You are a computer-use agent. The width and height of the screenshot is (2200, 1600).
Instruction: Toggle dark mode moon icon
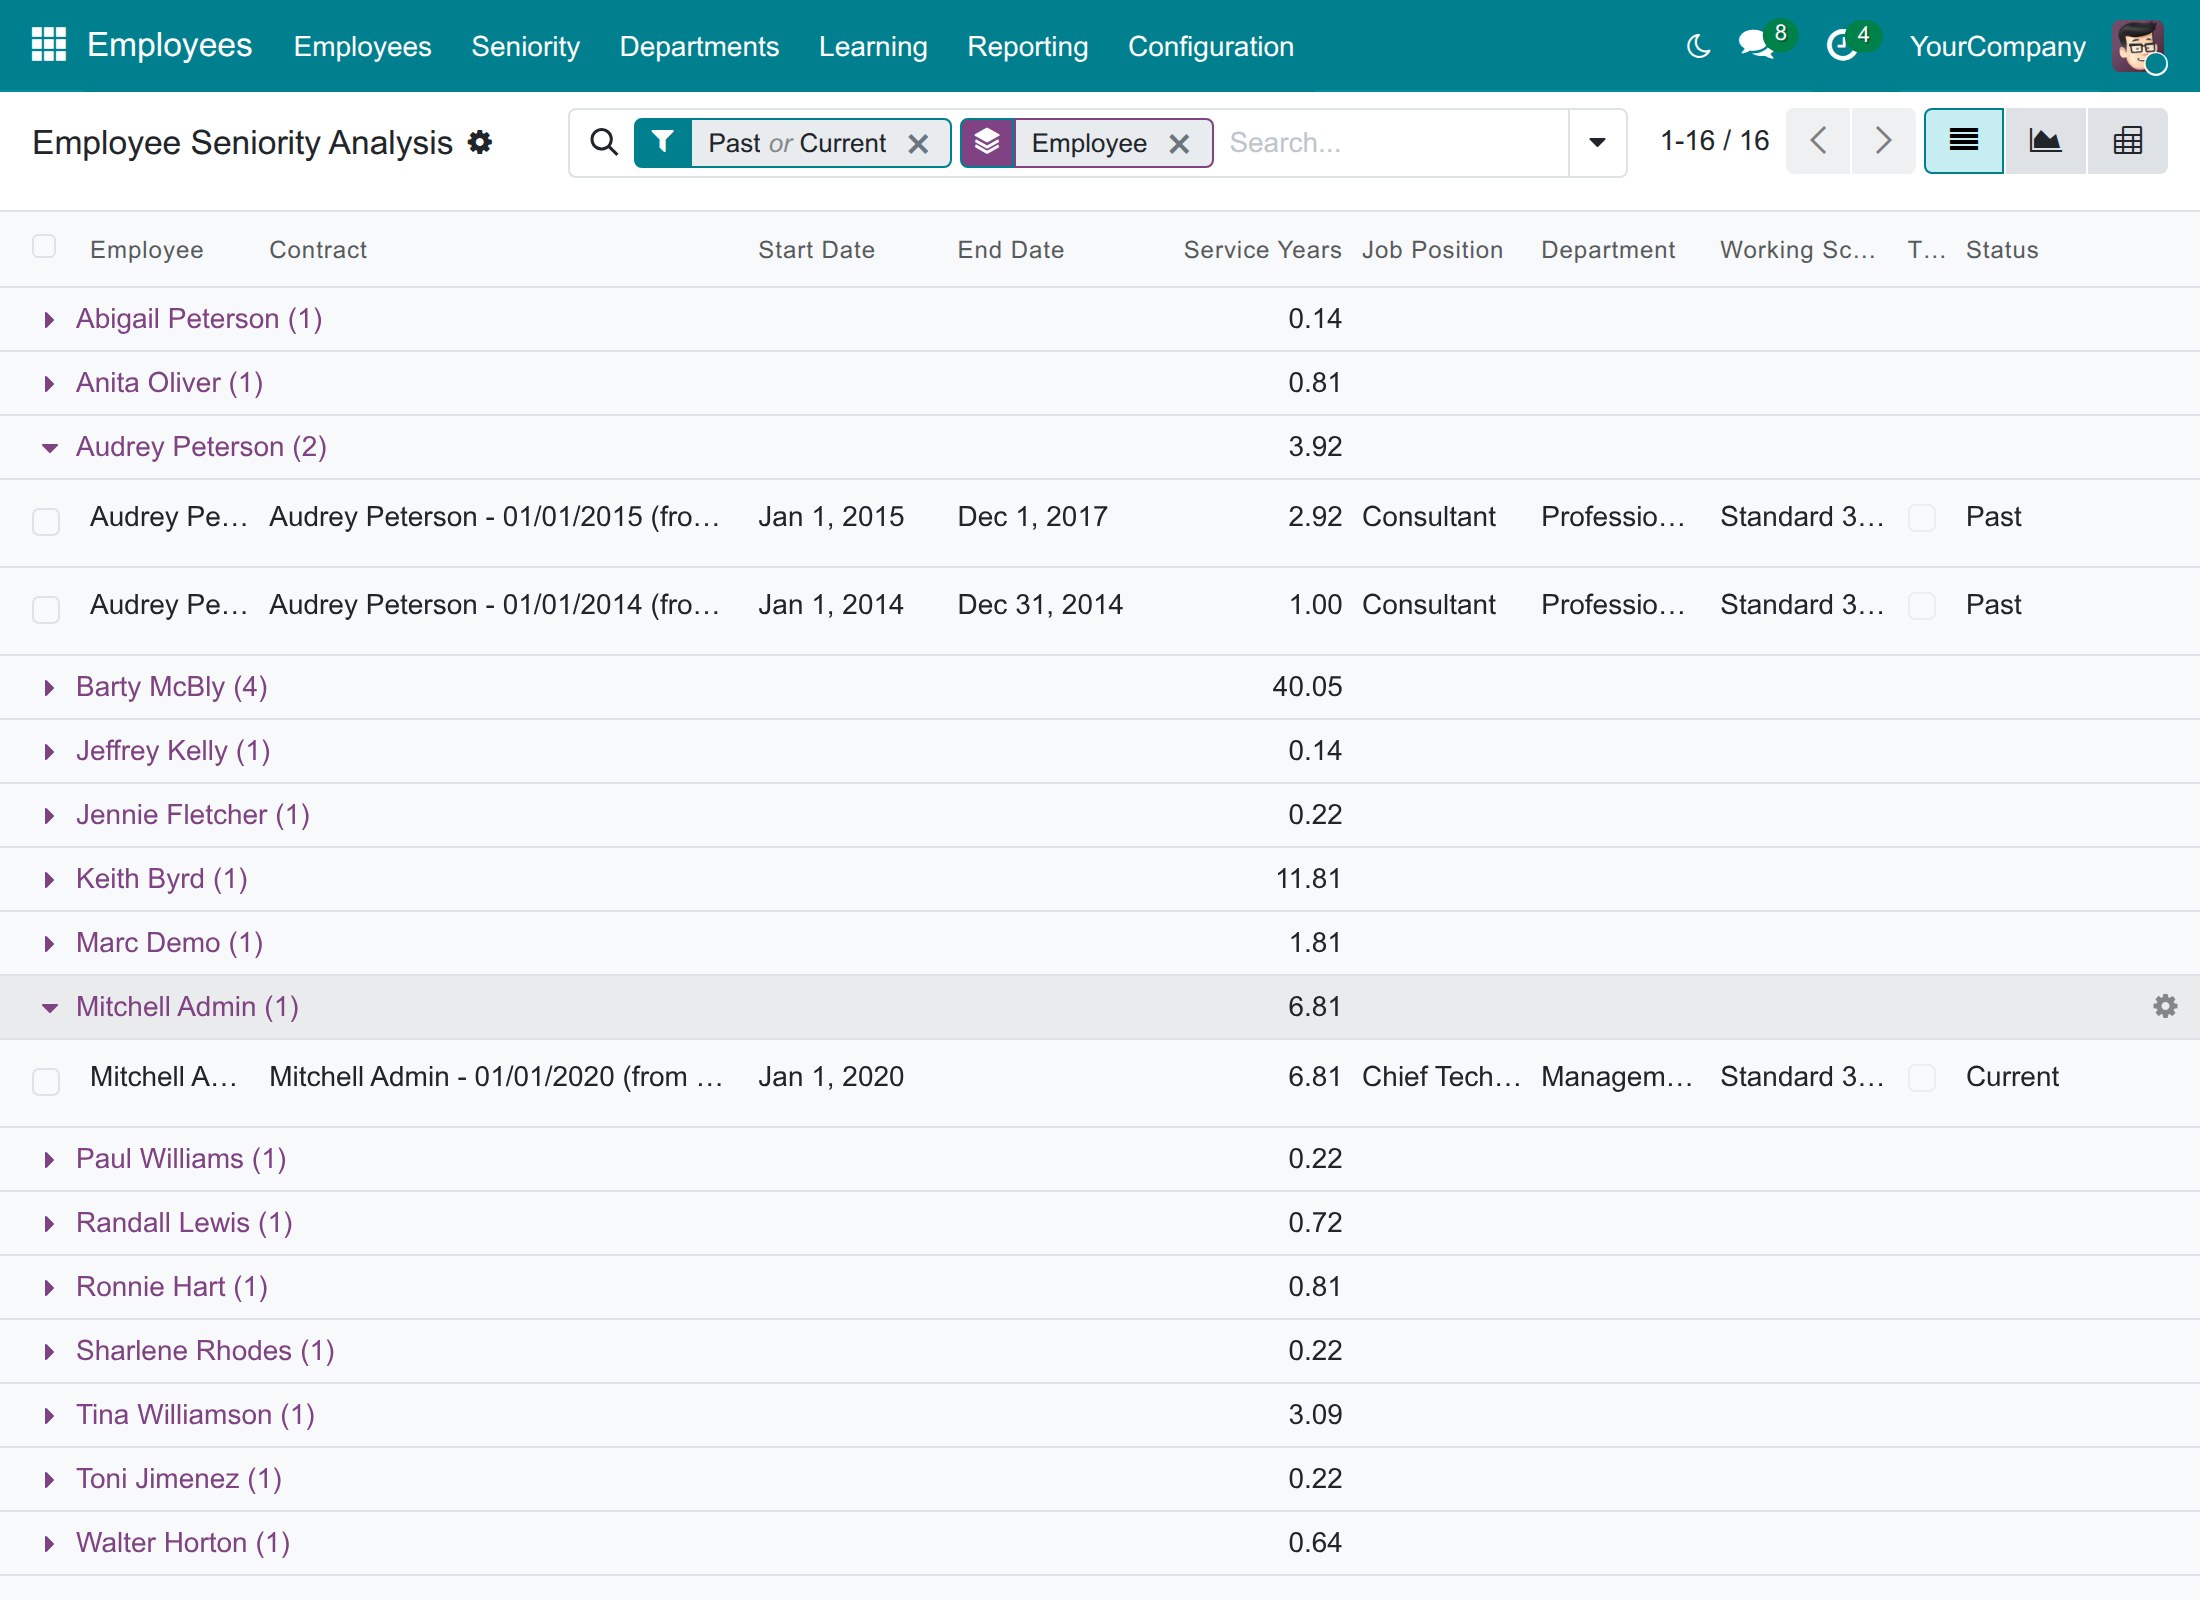[x=1698, y=46]
